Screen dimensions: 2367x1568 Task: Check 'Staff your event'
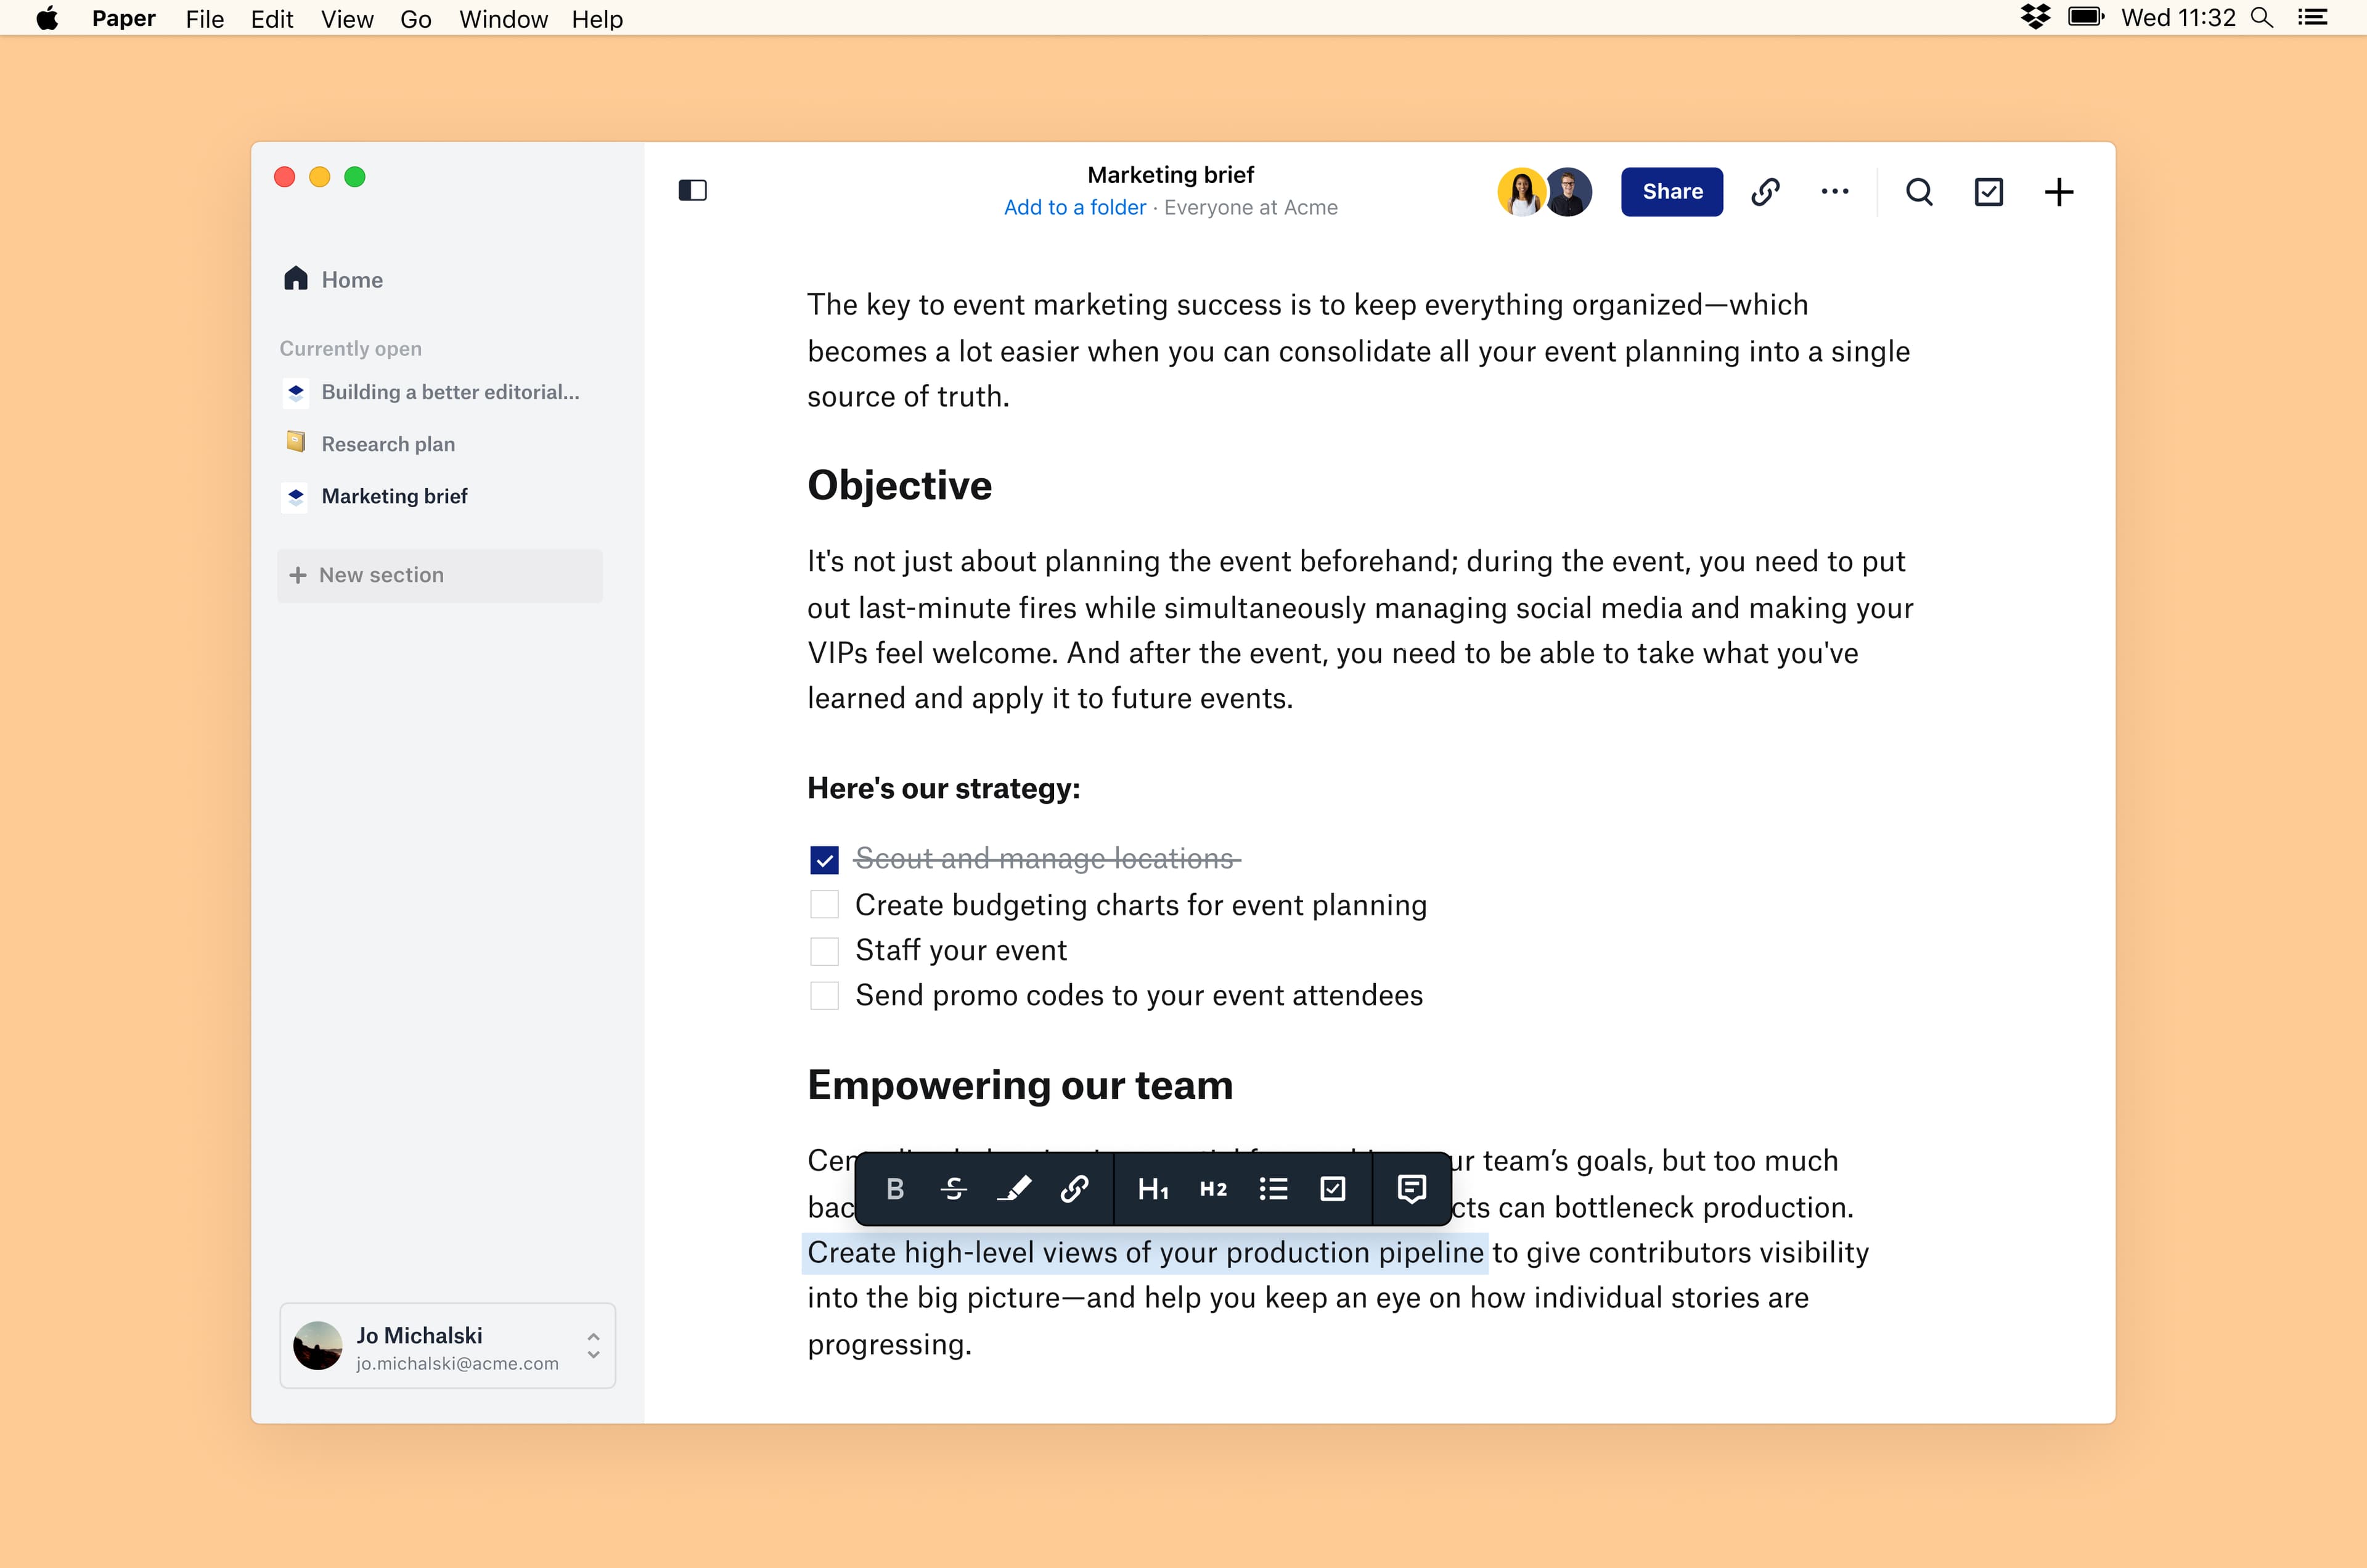point(824,950)
